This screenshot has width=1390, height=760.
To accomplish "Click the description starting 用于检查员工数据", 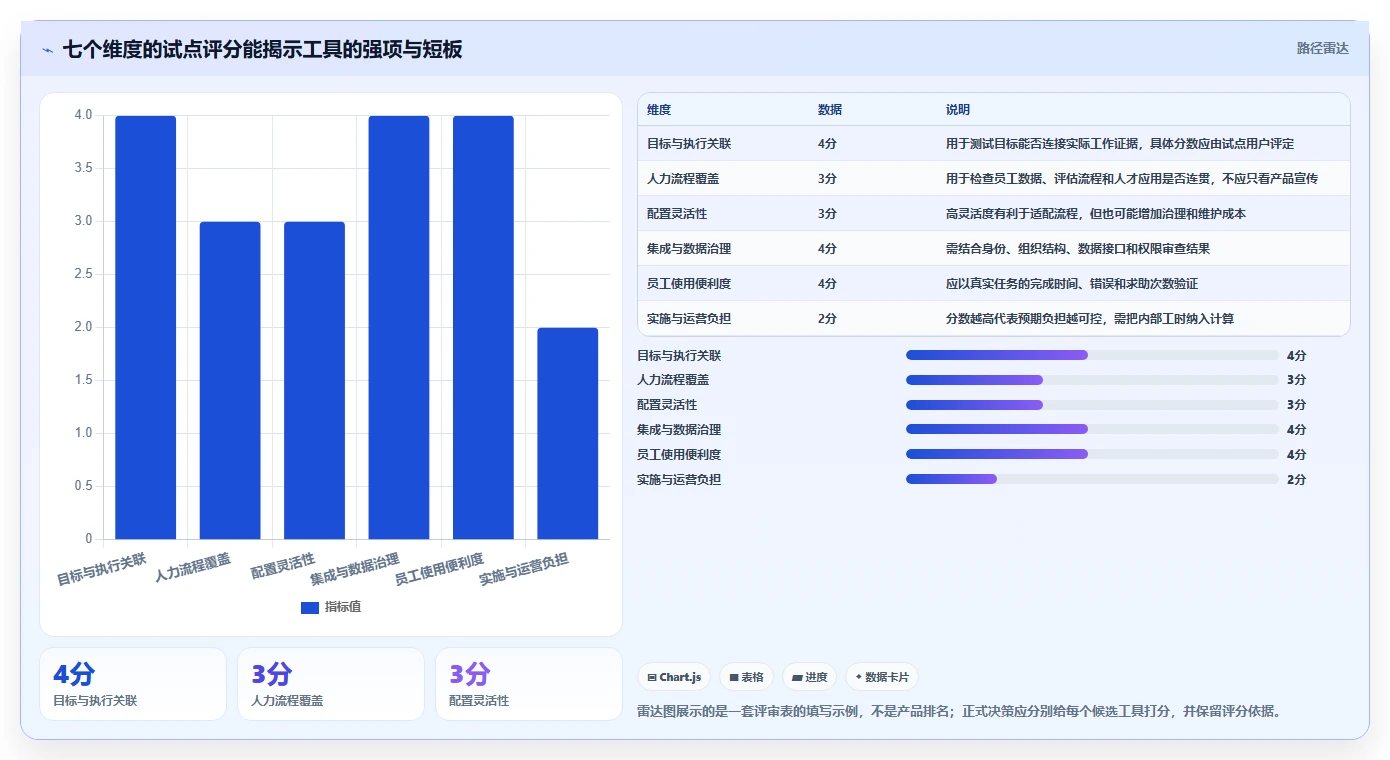I will coord(1132,179).
